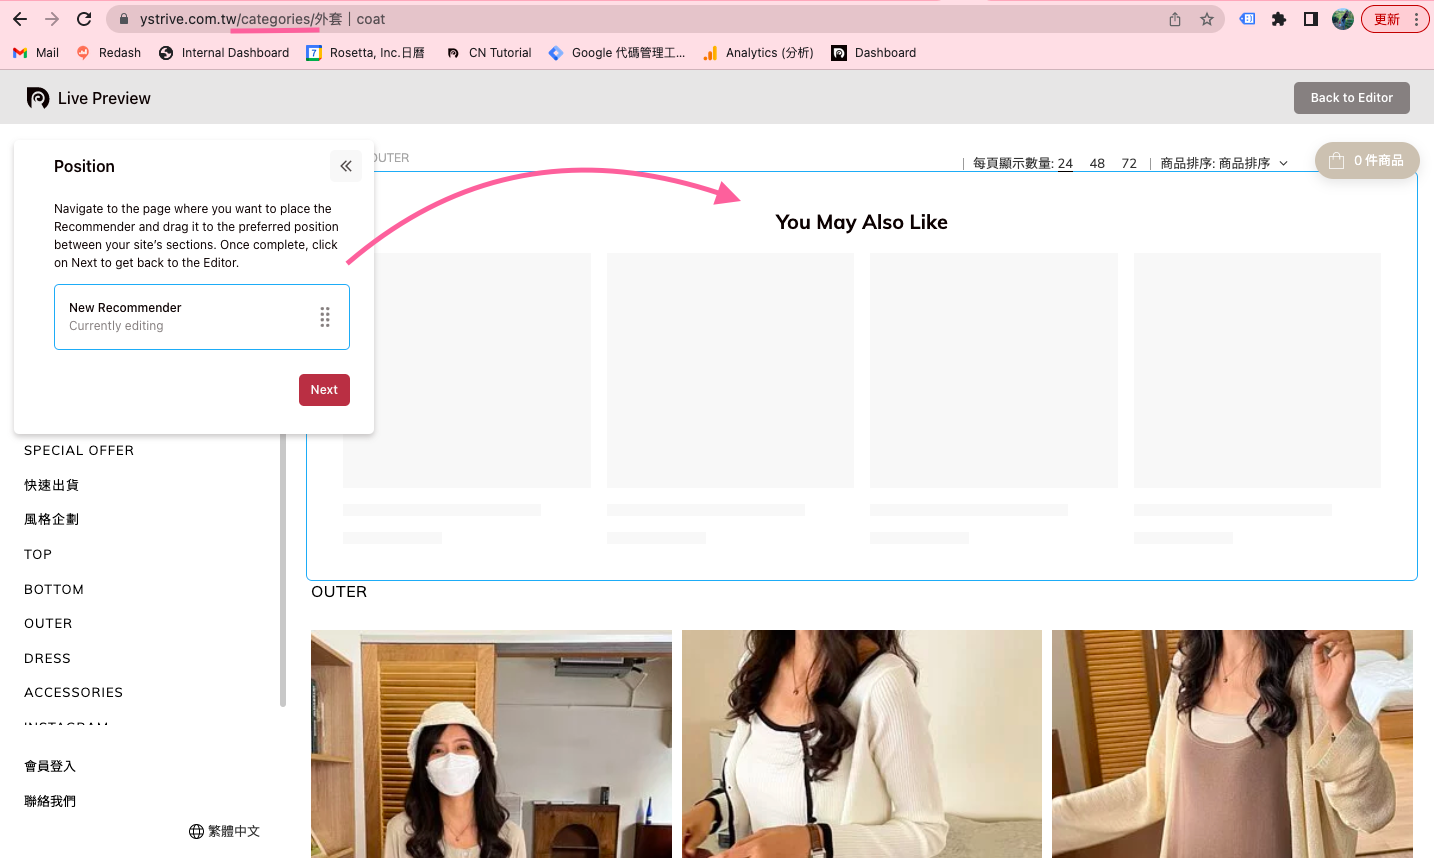This screenshot has height=858, width=1434.
Task: Select the New Recommender card
Action: (x=202, y=317)
